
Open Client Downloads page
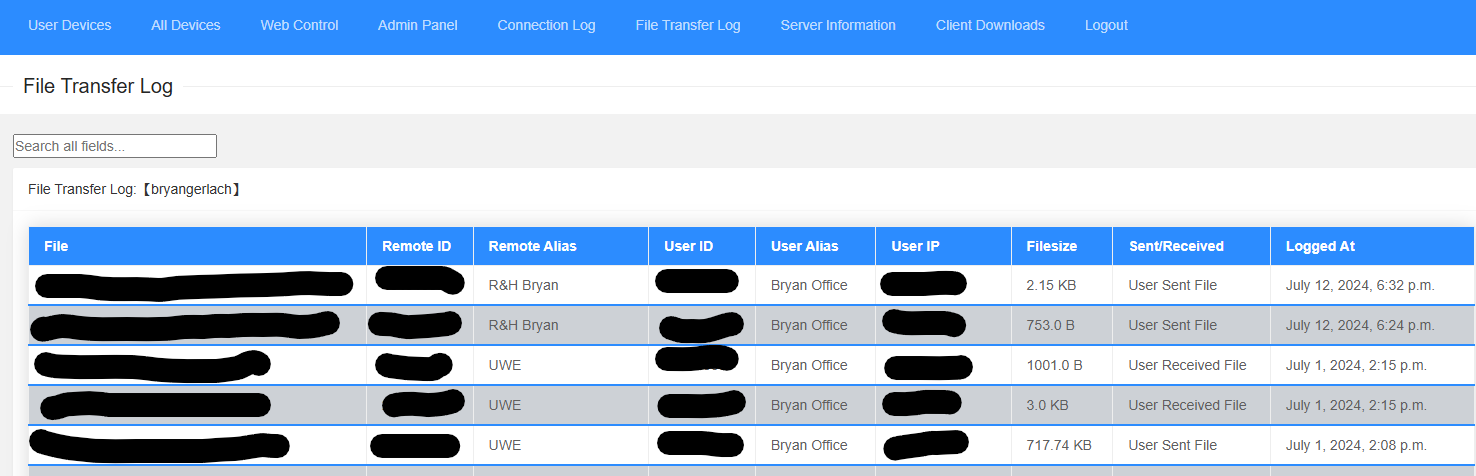[x=990, y=25]
